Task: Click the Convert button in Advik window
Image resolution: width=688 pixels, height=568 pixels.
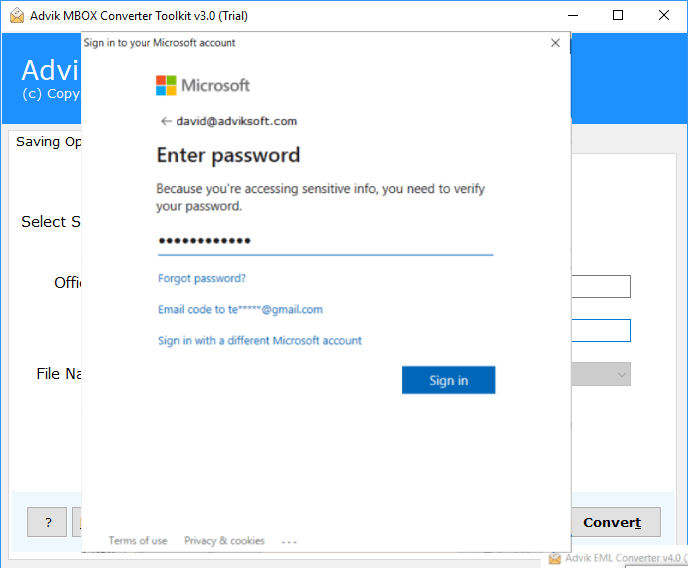Action: (616, 522)
